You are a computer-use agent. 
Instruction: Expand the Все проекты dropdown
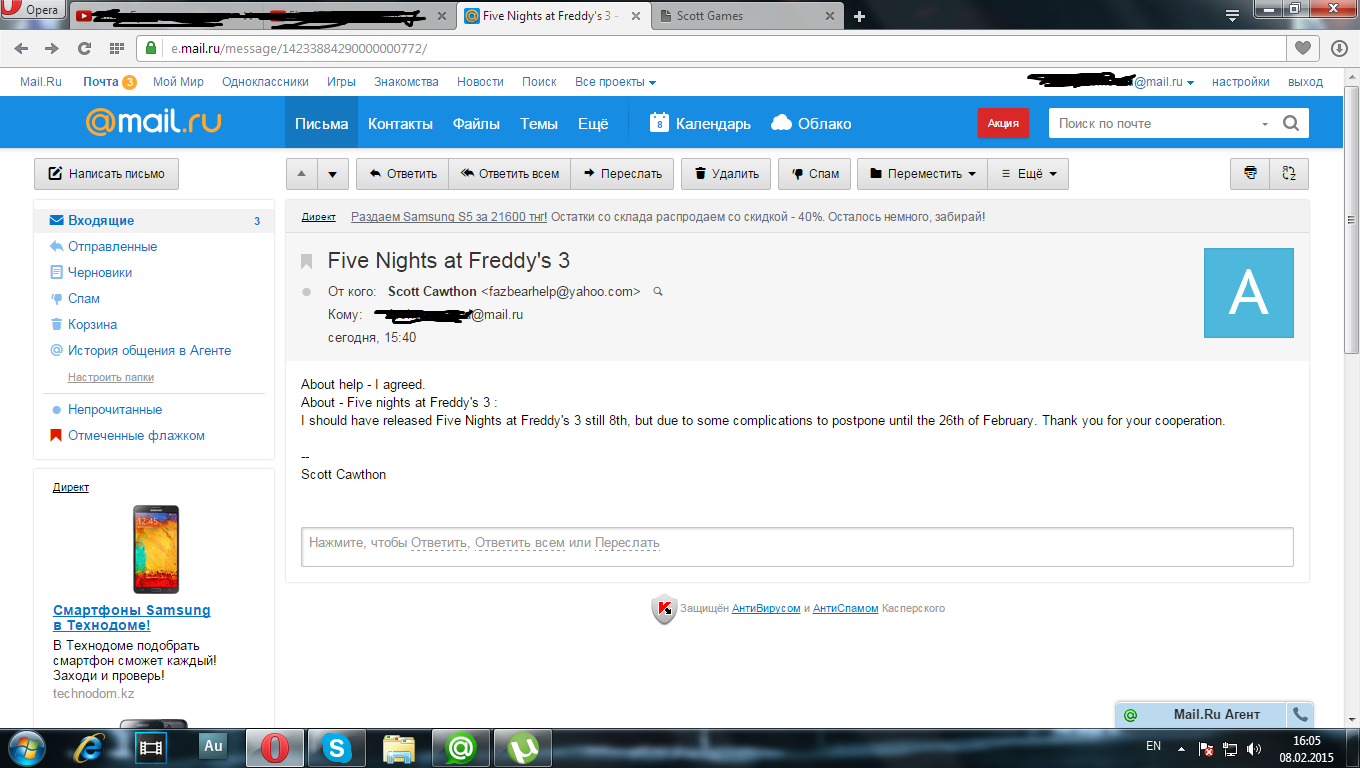615,82
